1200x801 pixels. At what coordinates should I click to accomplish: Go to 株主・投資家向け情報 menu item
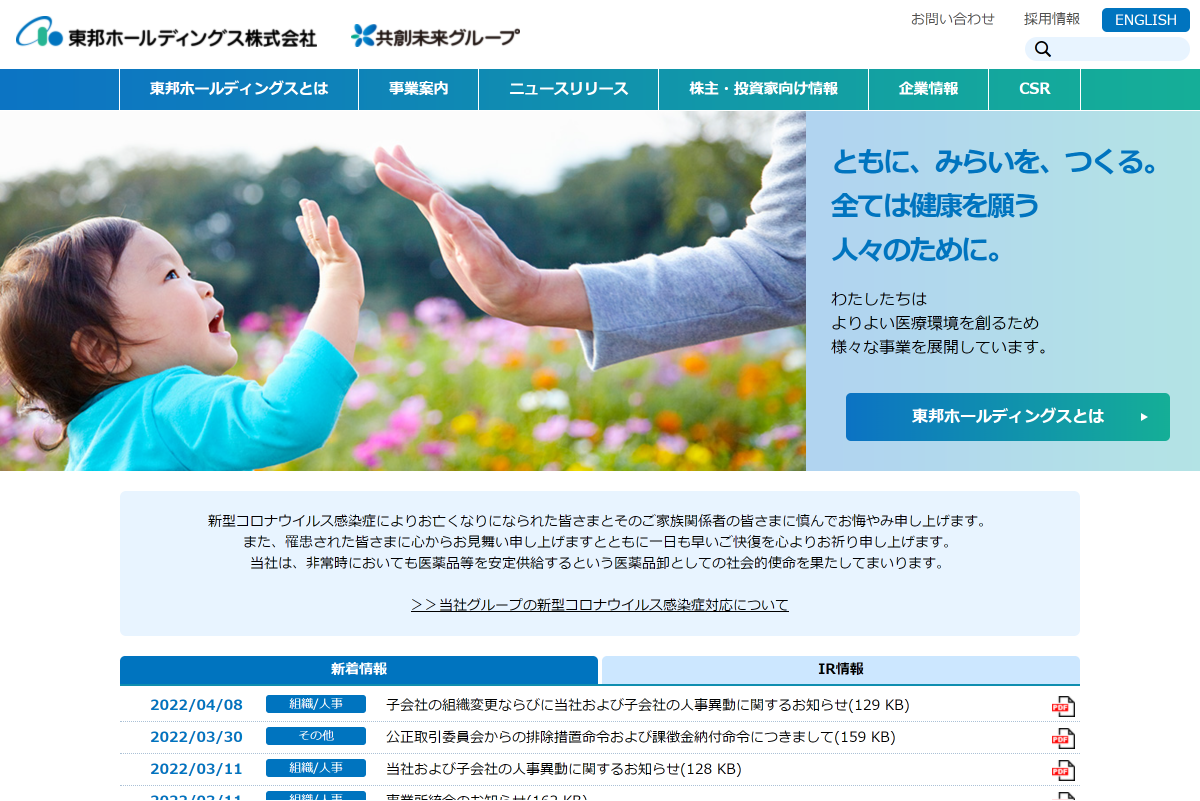[x=763, y=89]
